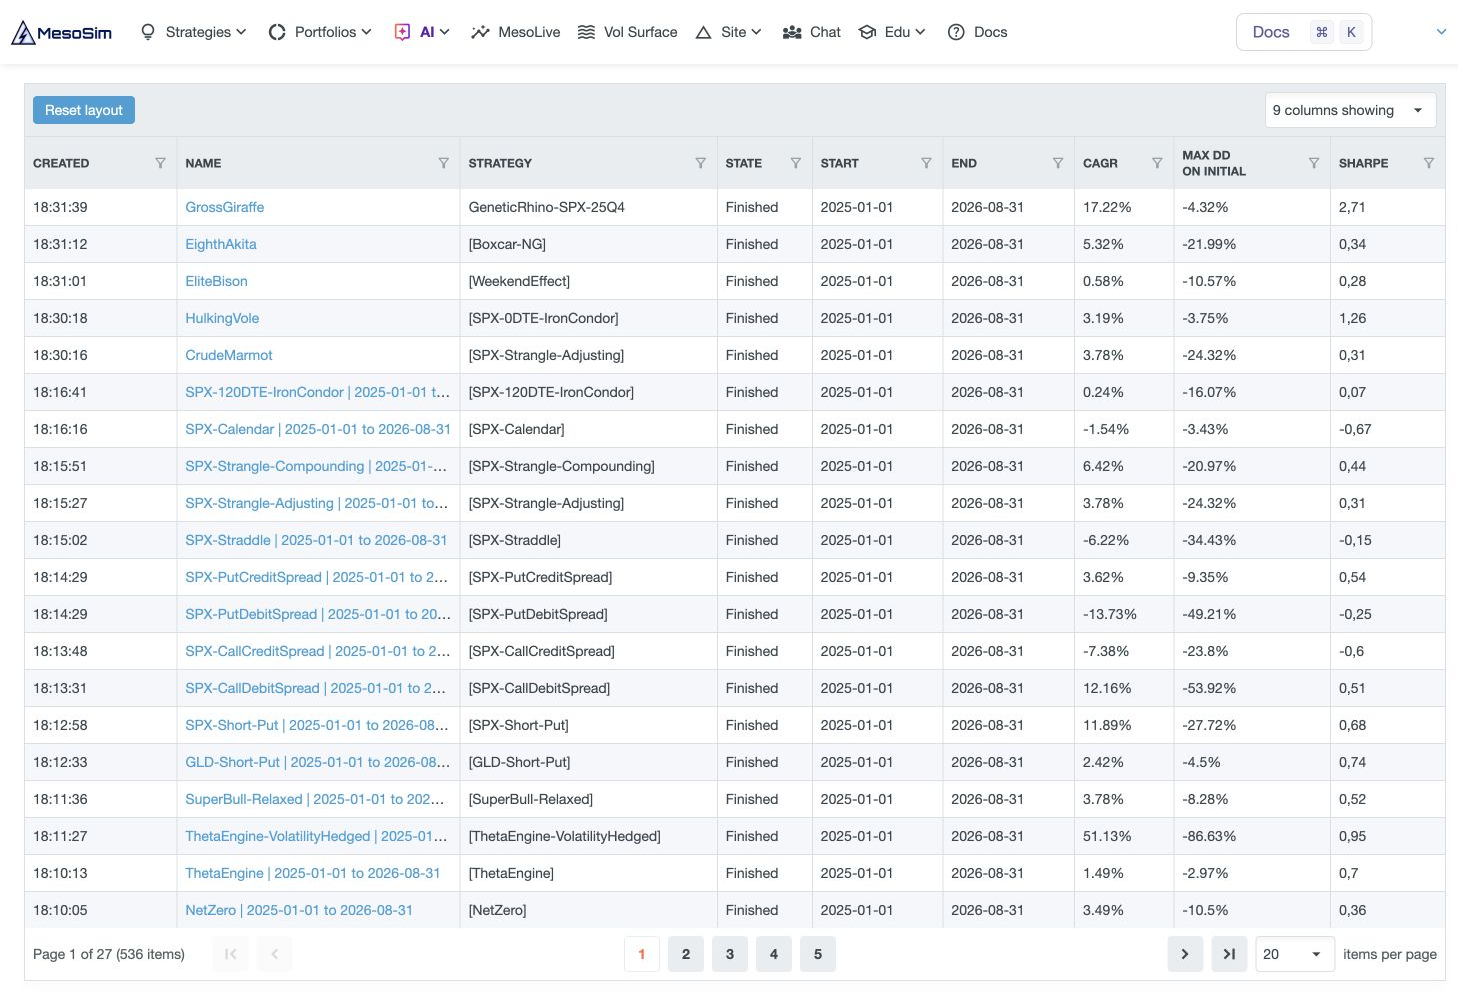
Task: Open filter for END column
Action: click(x=1057, y=163)
